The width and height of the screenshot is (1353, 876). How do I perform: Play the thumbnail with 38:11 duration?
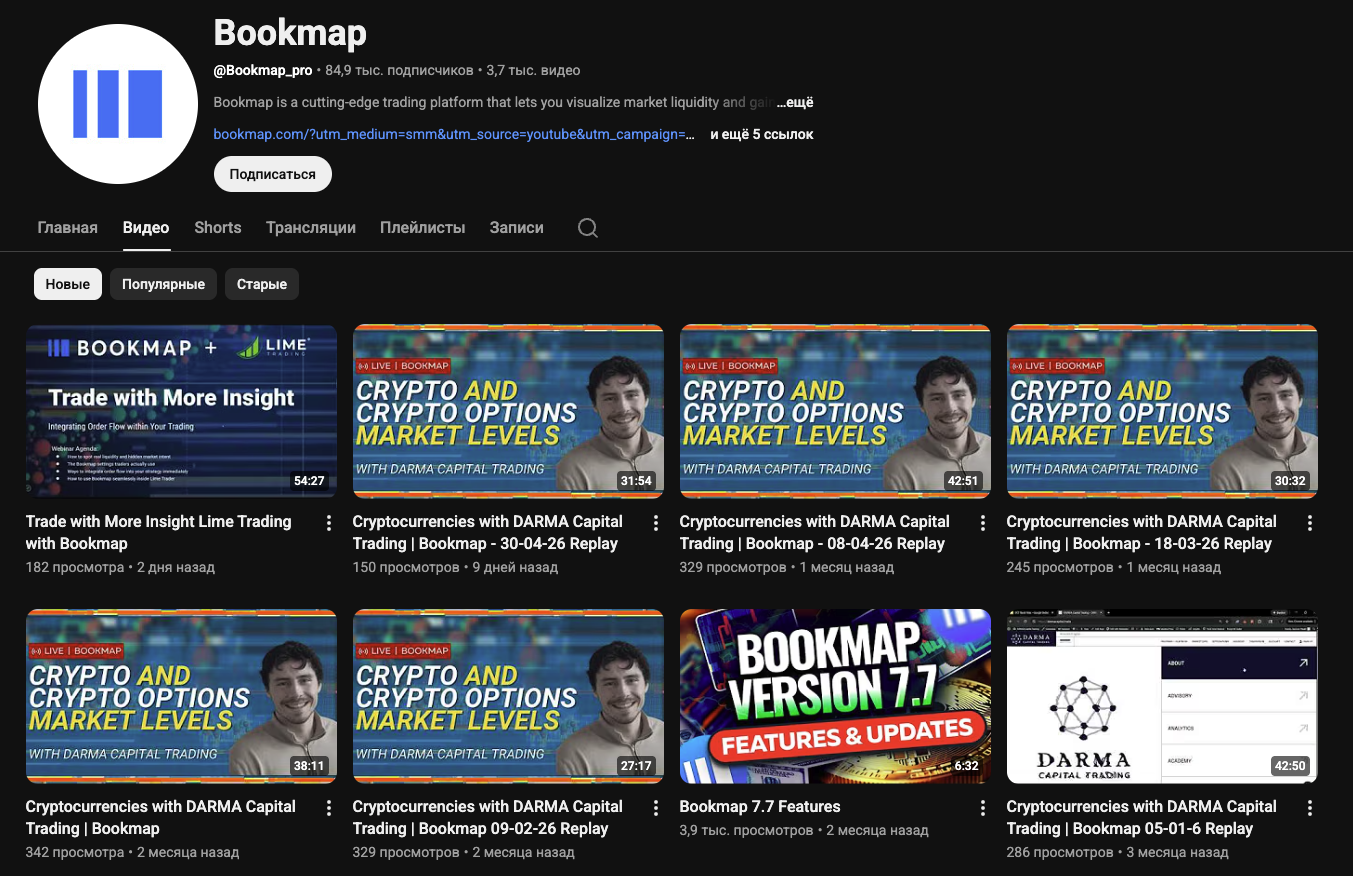(x=181, y=696)
